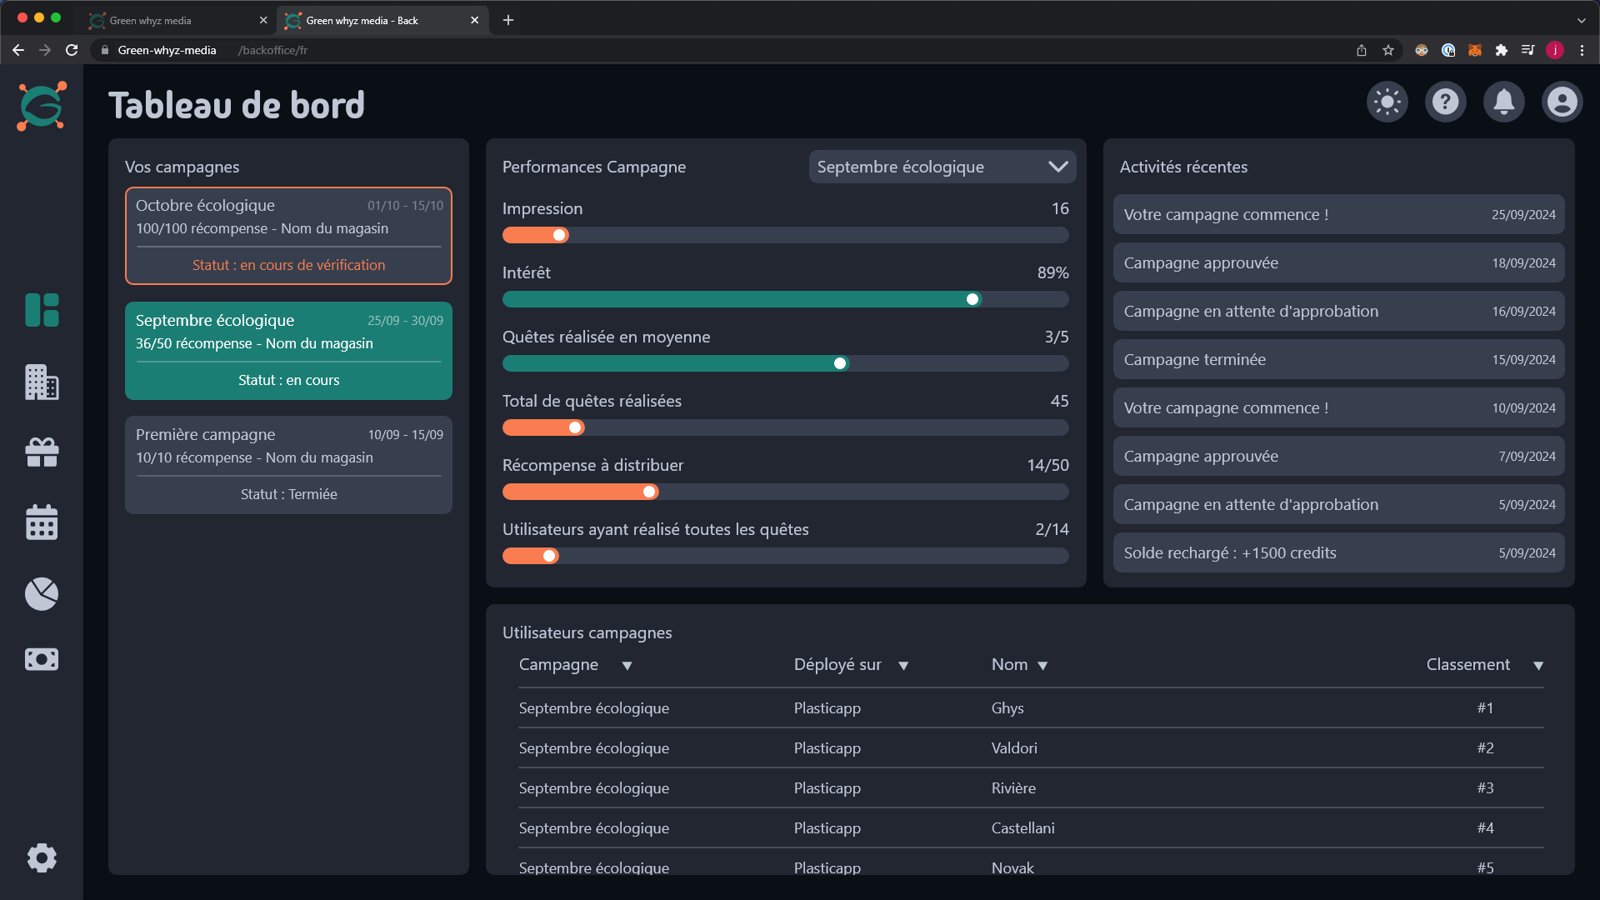The image size is (1600, 900).
Task: Sort by the Déployé sur column arrow
Action: [903, 666]
